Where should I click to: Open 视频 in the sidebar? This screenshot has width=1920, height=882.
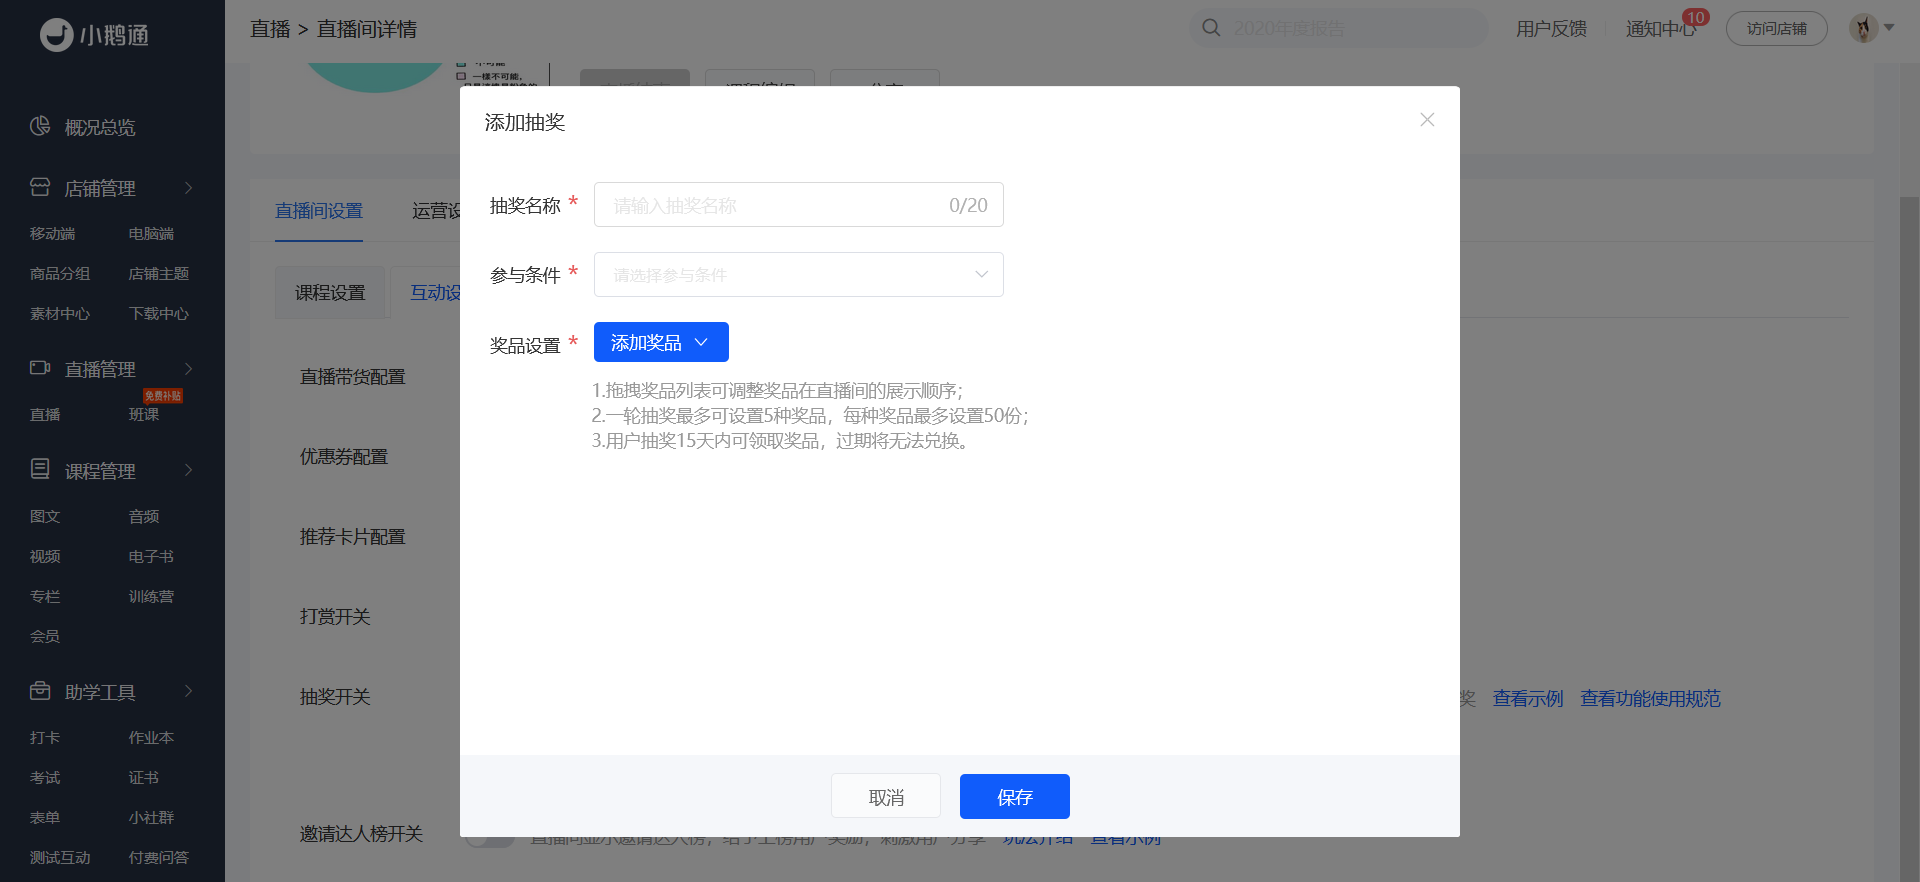point(45,556)
